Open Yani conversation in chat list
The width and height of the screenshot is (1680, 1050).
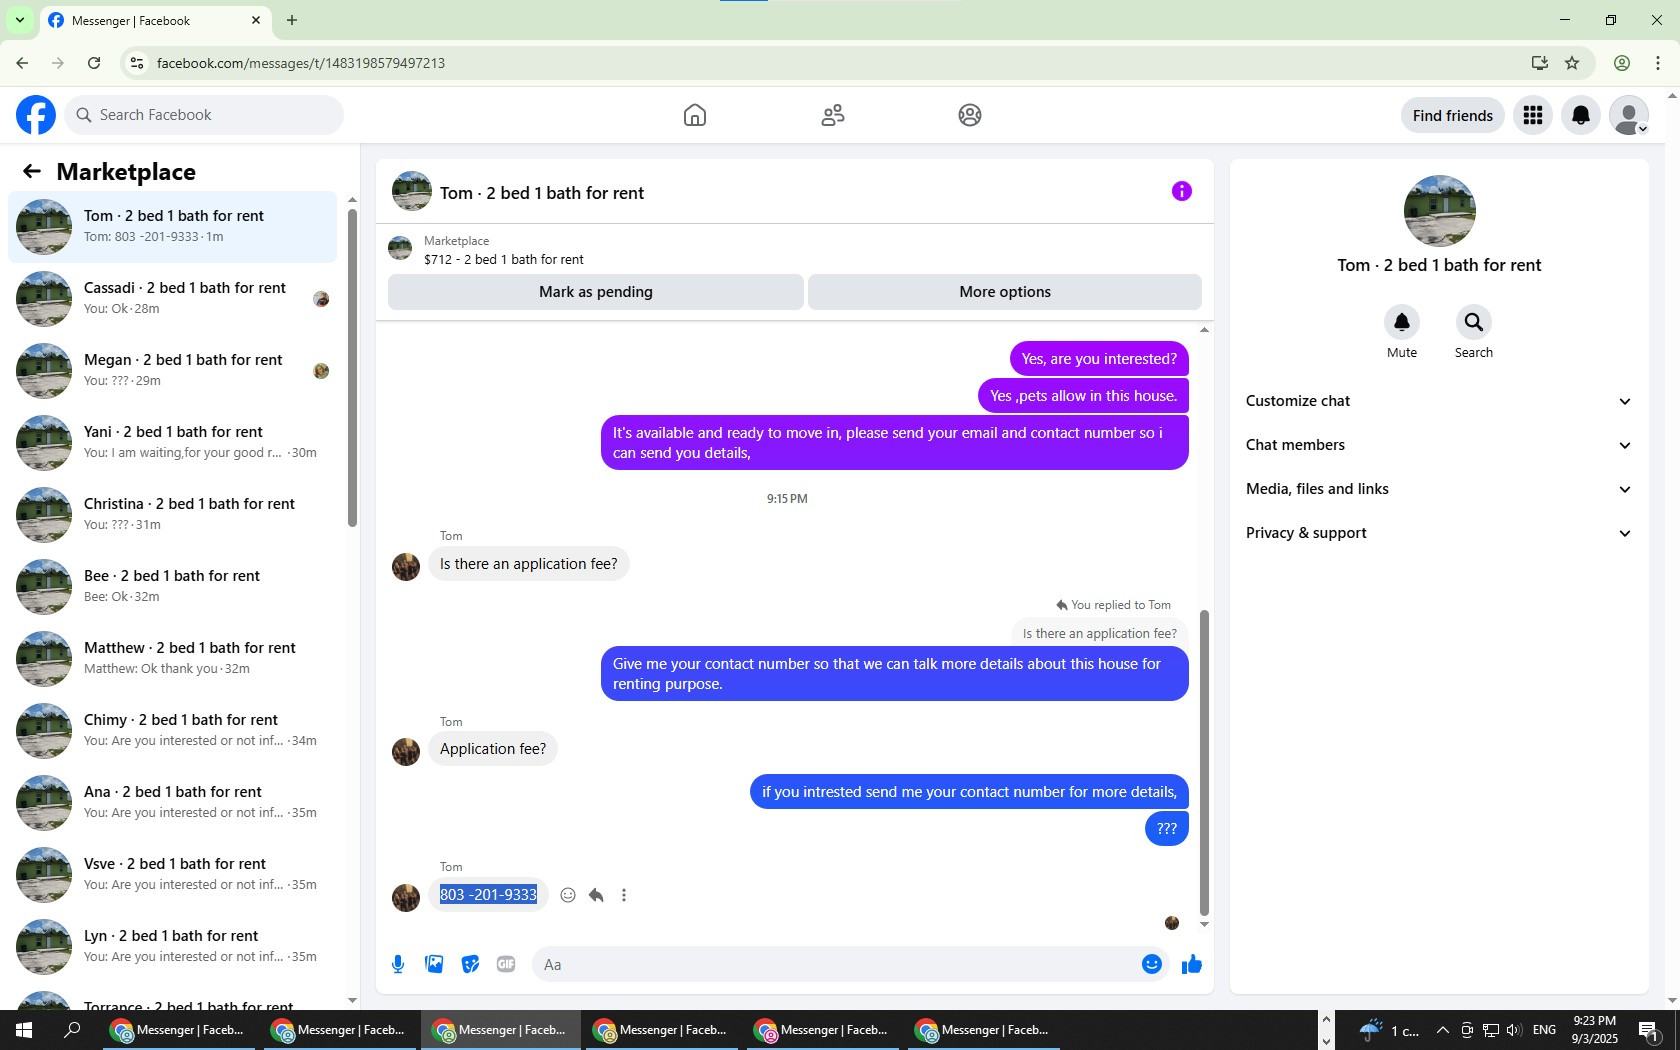172,443
